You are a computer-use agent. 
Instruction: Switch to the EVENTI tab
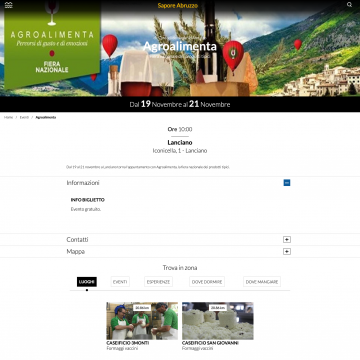[x=120, y=282]
